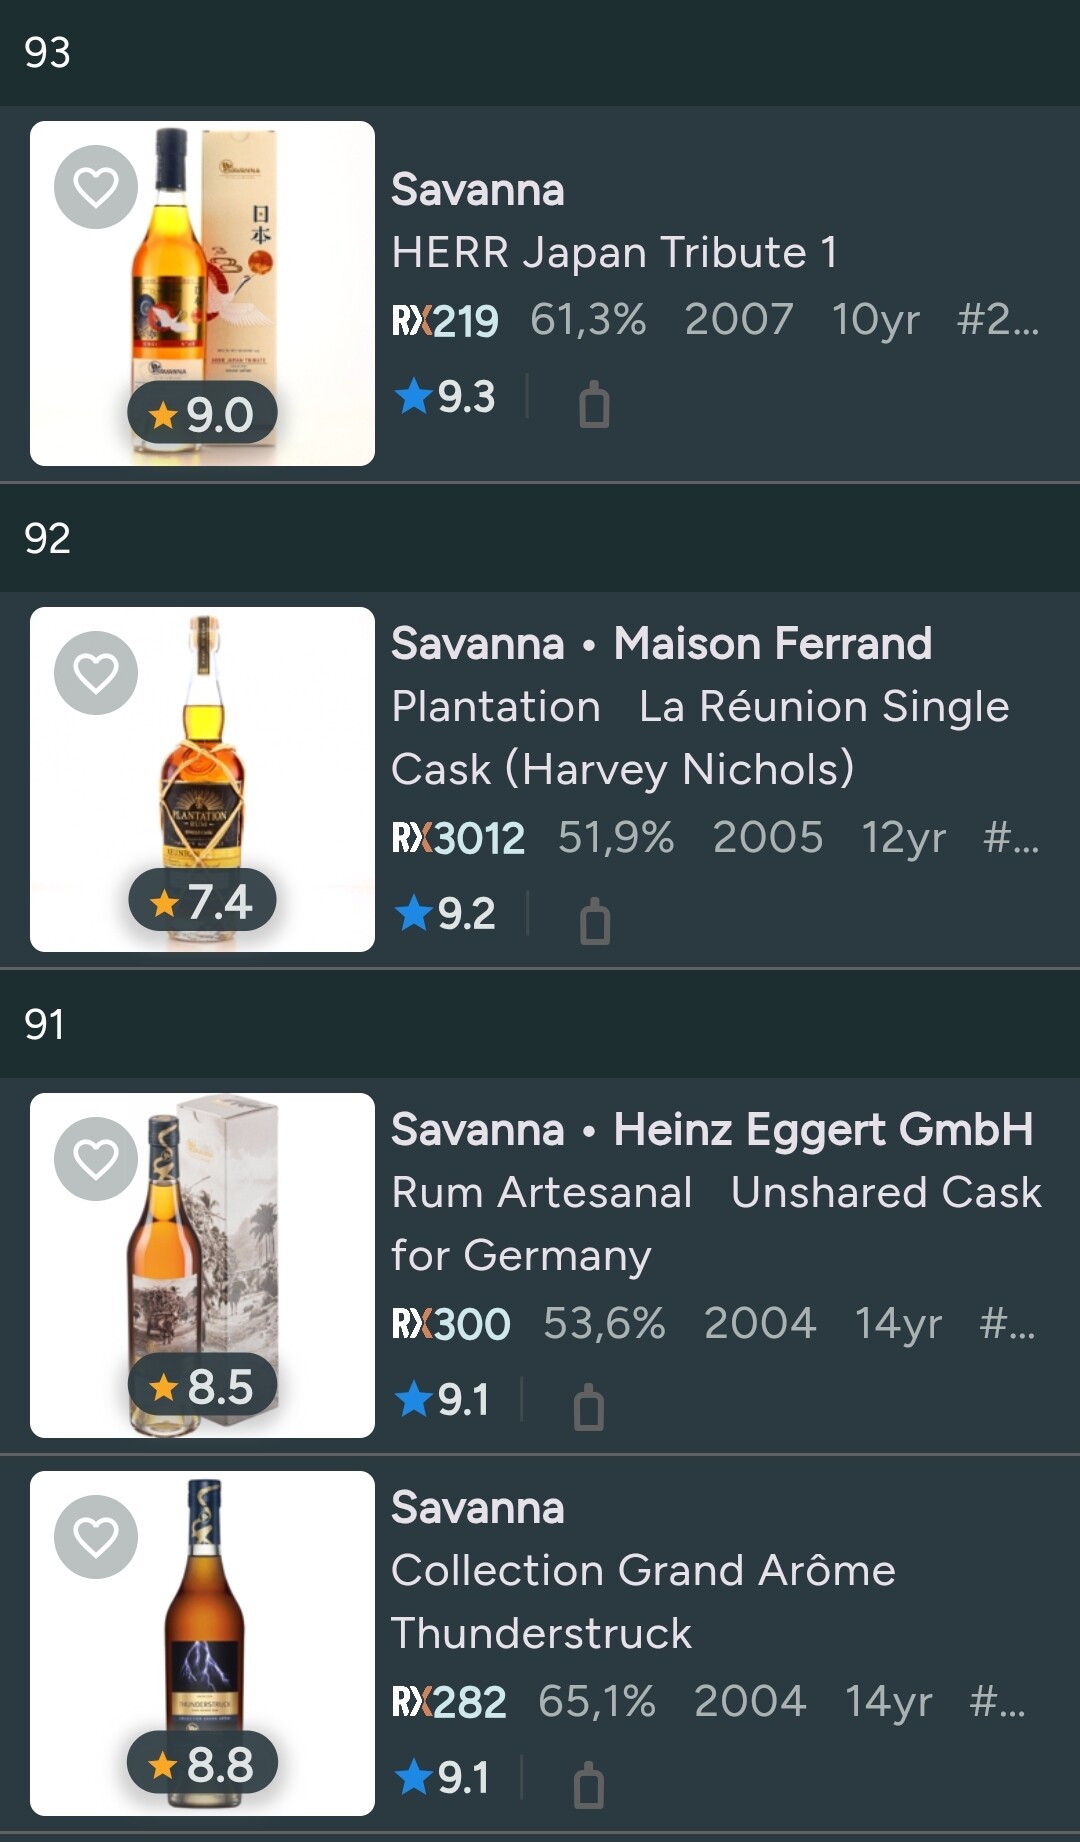Screen dimensions: 1080x1842
Task: Favorite the HERR Japan Tribute 1 rum
Action: 96,187
